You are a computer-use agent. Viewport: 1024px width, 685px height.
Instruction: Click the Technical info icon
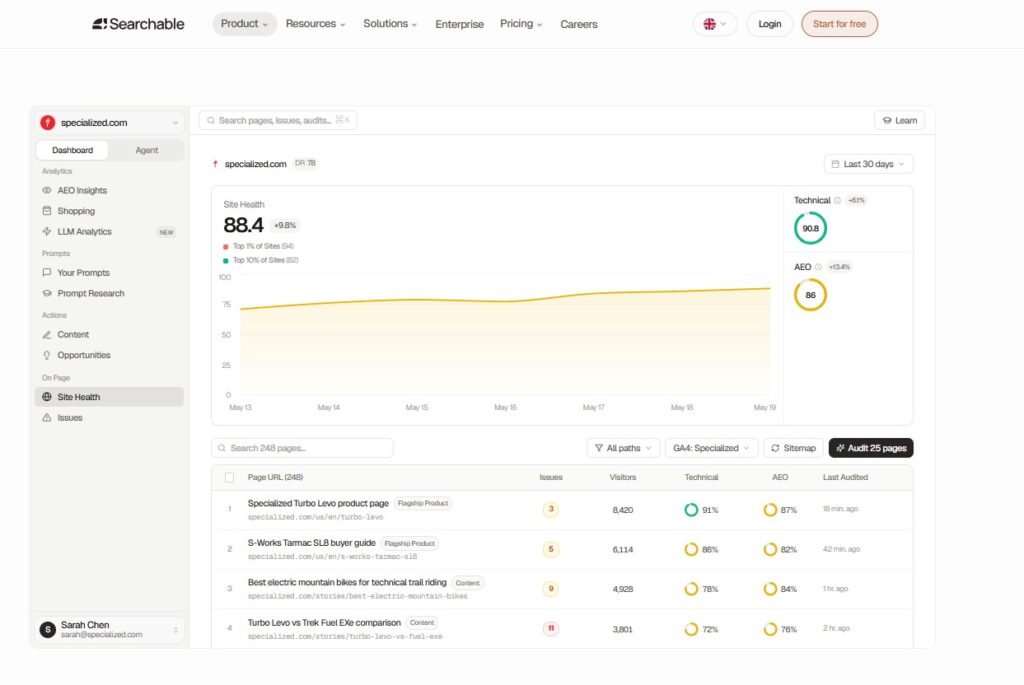[x=837, y=200]
